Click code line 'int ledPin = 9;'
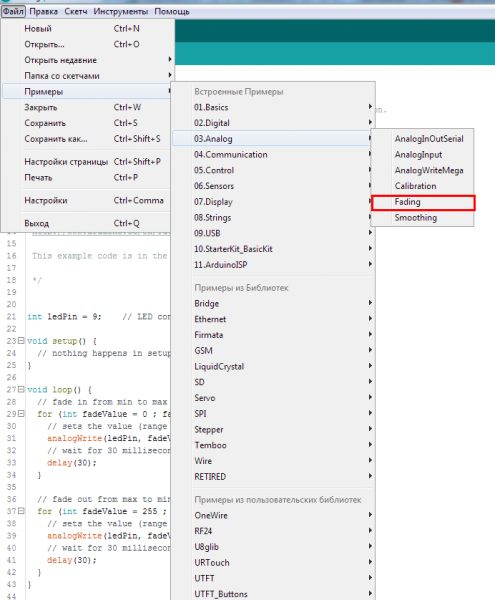Screen dimensions: 495x600 64,317
